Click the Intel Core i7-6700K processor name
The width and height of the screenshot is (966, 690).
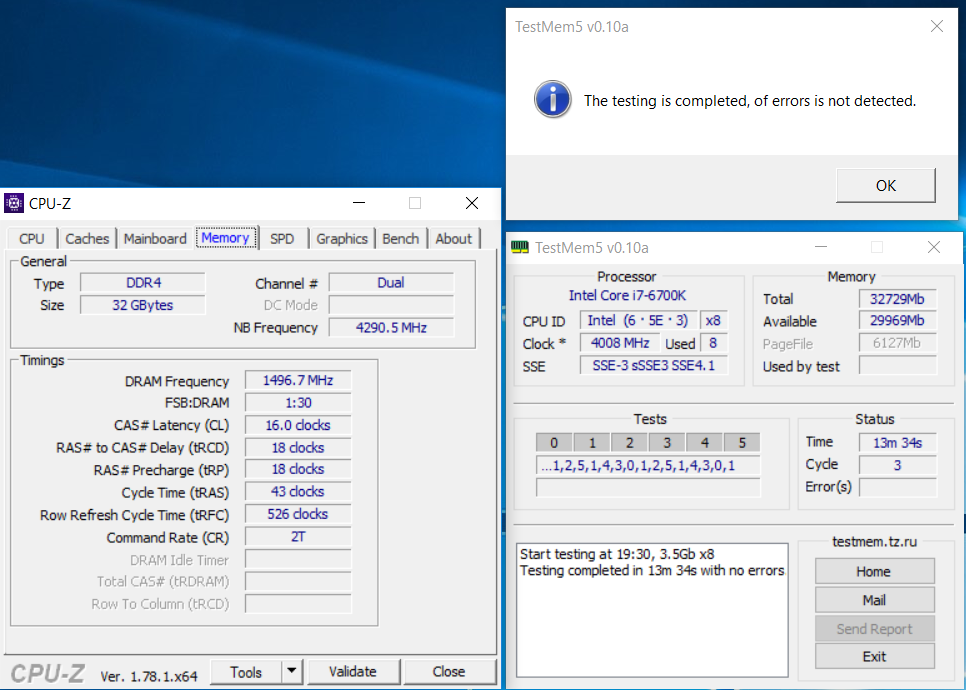pyautogui.click(x=627, y=296)
